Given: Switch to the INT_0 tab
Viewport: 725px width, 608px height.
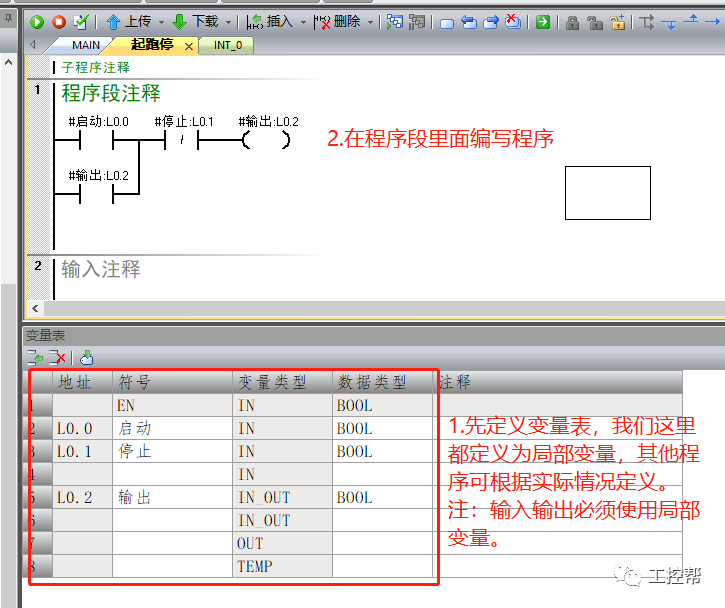Looking at the screenshot, I should click(227, 45).
